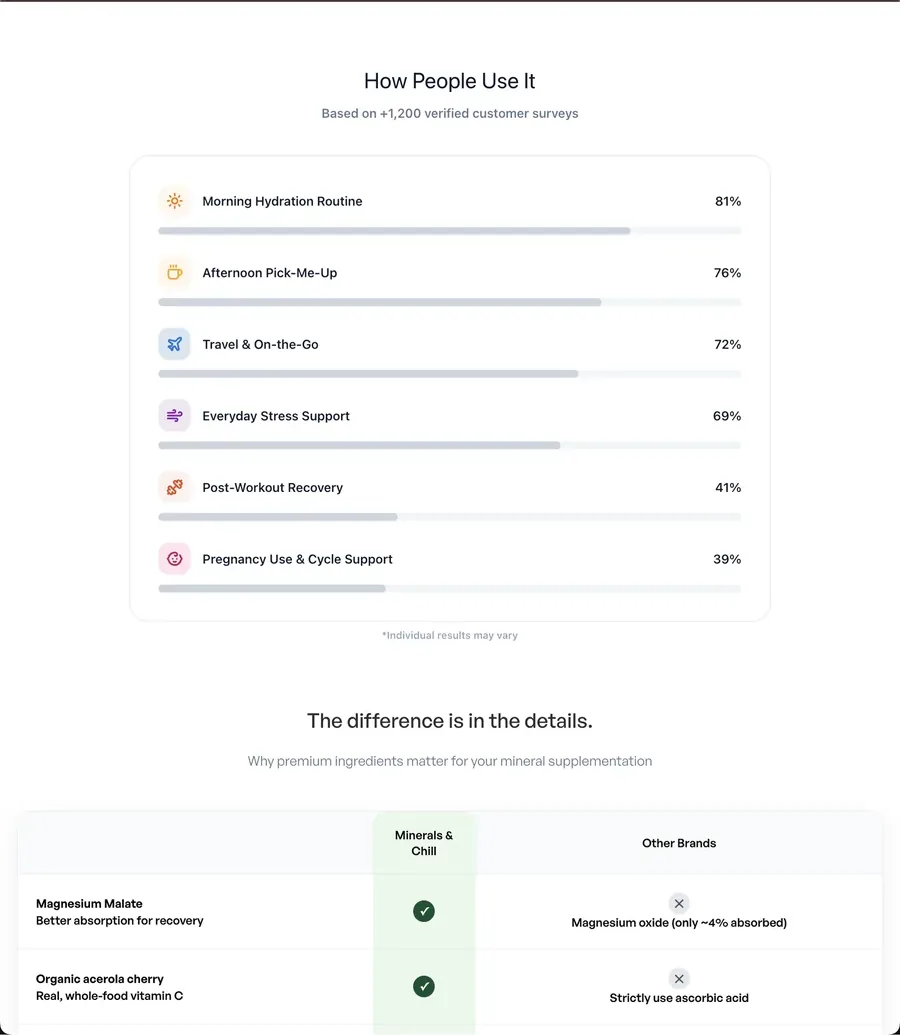Click the X icon above Magnesium oxide text

pyautogui.click(x=679, y=903)
